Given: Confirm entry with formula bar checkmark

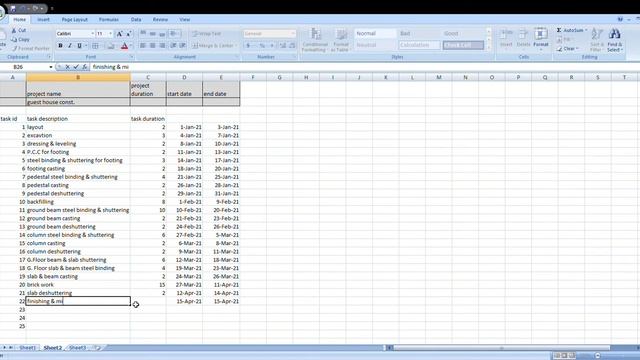Looking at the screenshot, I should pos(76,67).
